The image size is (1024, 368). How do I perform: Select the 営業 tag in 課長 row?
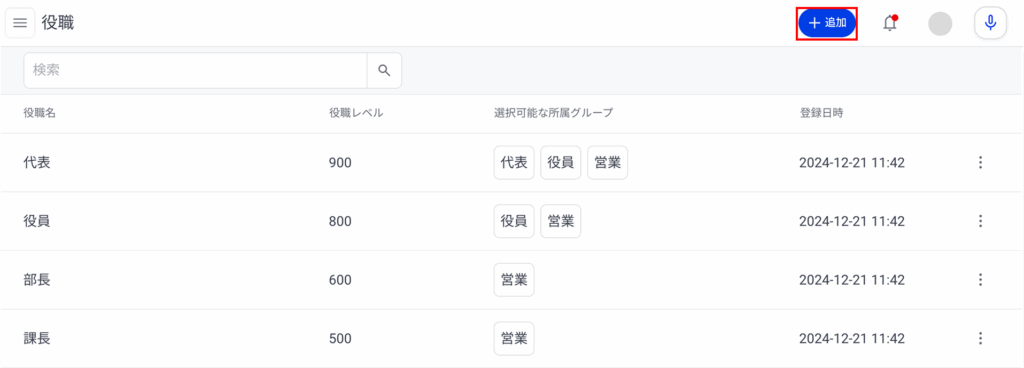tap(514, 339)
